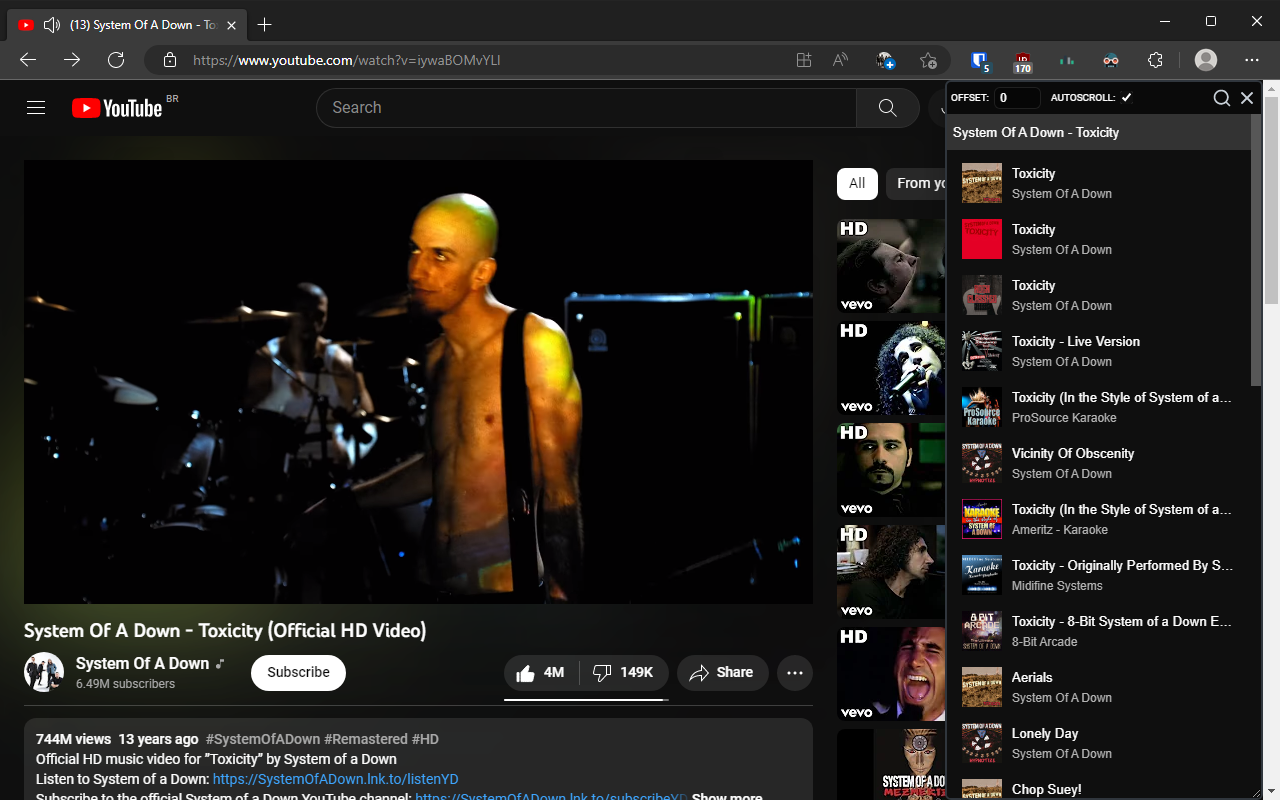
Task: Go back with the browser back arrow
Action: [28, 60]
